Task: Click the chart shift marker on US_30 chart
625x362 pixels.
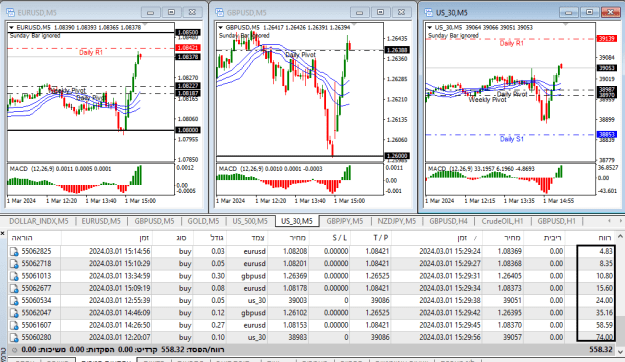Action: point(565,25)
